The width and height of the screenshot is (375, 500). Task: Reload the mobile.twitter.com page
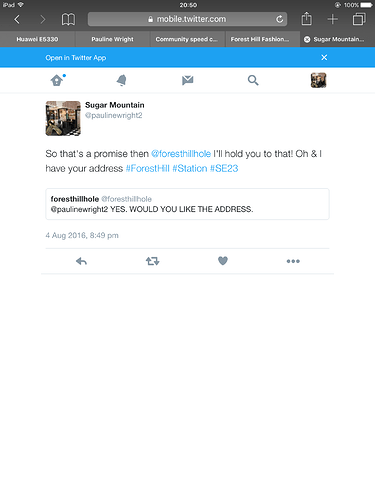[280, 19]
